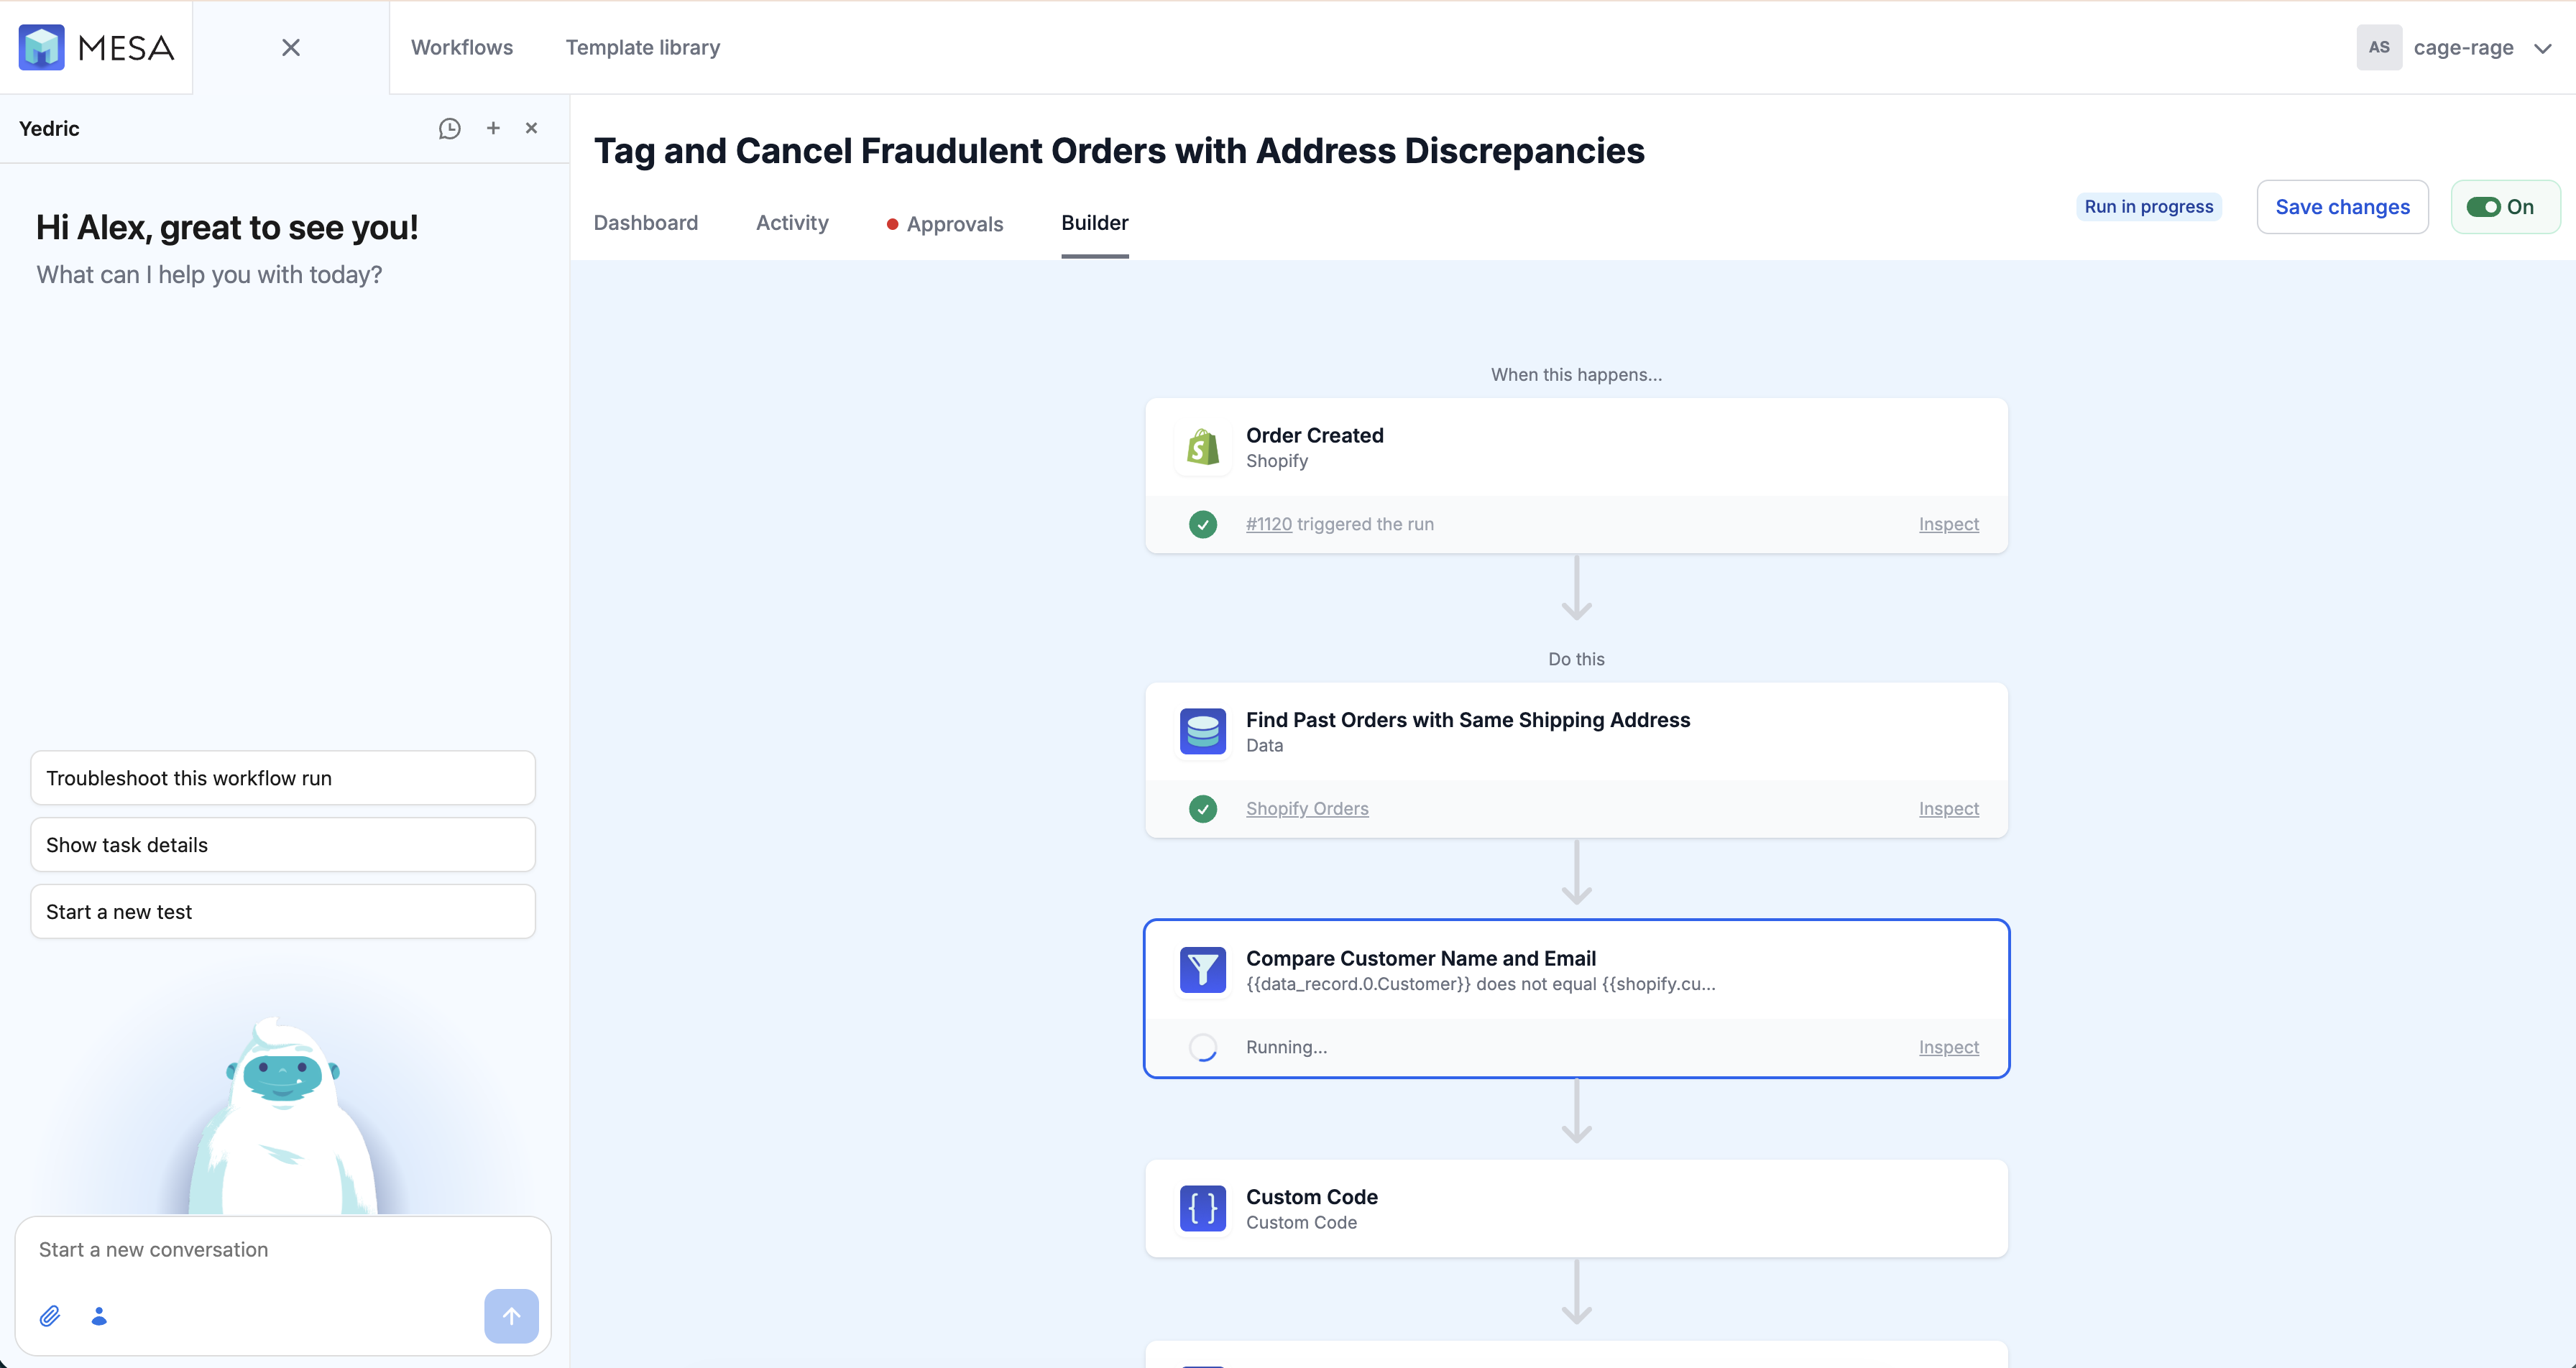2576x1368 pixels.
Task: Expand the cage-rage account dropdown
Action: (x=2543, y=48)
